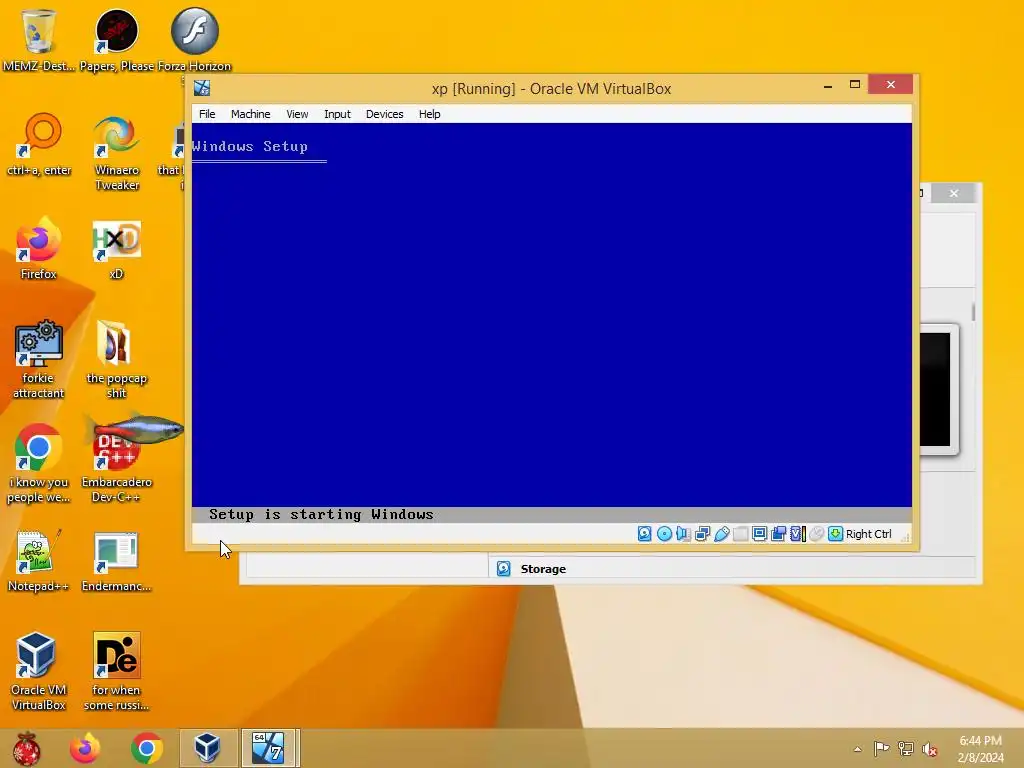
Task: Click the Storage disk icon in Manager window
Action: pyautogui.click(x=504, y=569)
